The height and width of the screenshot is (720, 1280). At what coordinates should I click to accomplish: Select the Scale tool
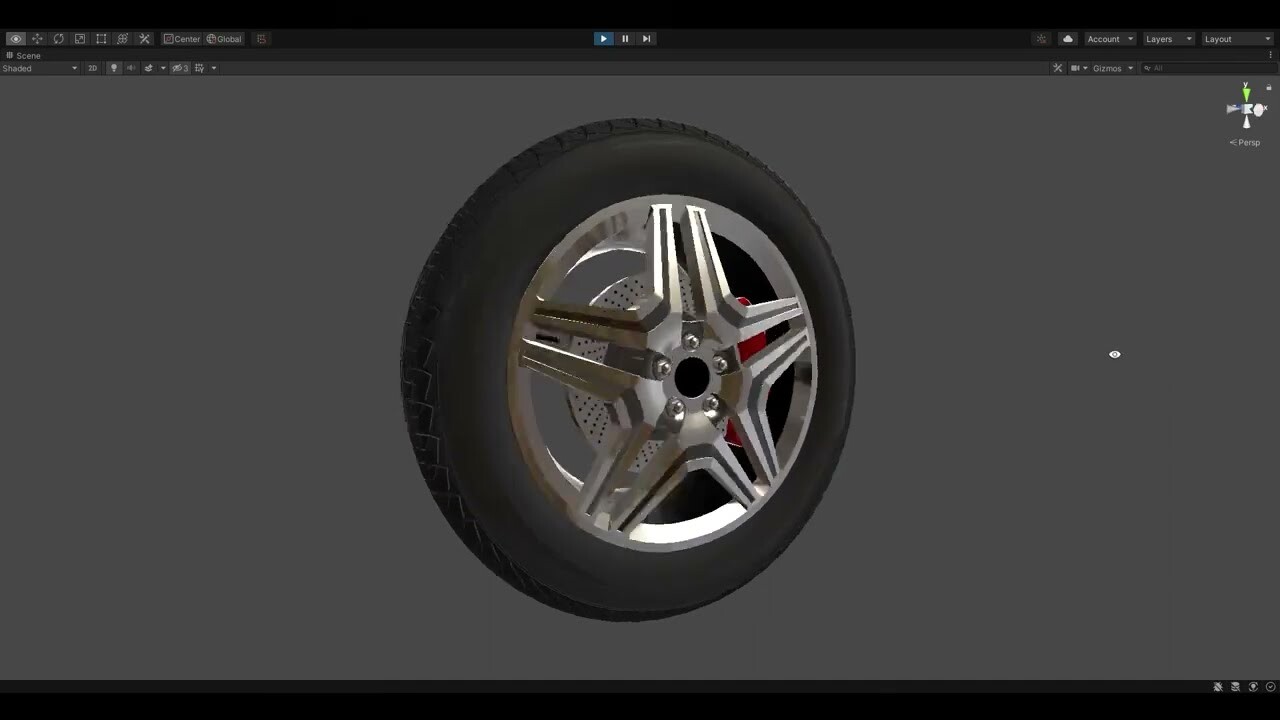pos(79,38)
